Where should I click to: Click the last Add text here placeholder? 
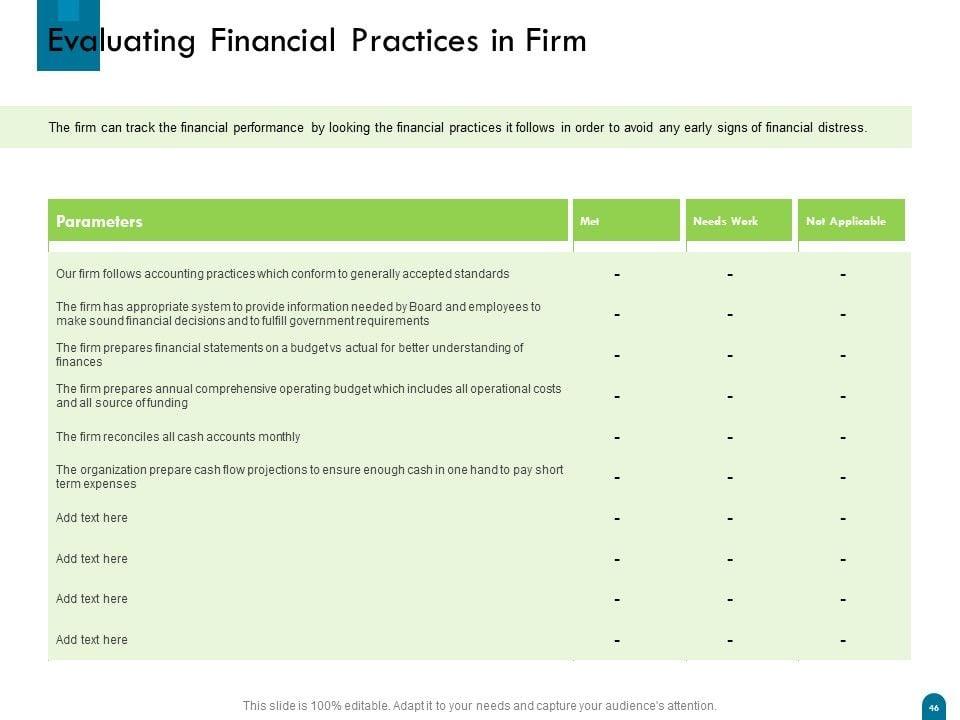92,640
